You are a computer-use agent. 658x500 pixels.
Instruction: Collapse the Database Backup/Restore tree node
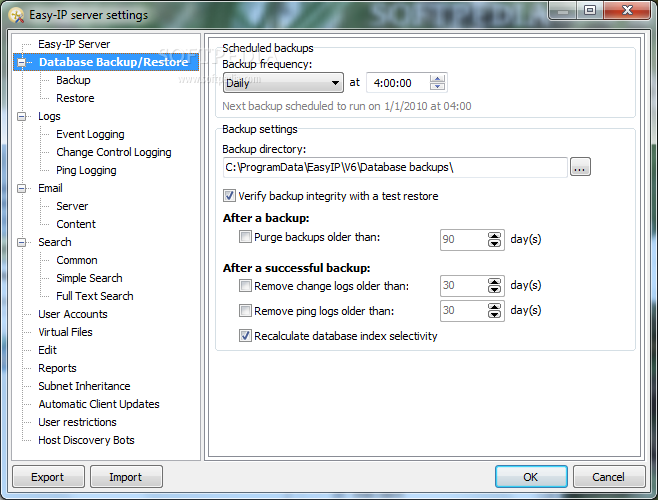click(x=21, y=63)
